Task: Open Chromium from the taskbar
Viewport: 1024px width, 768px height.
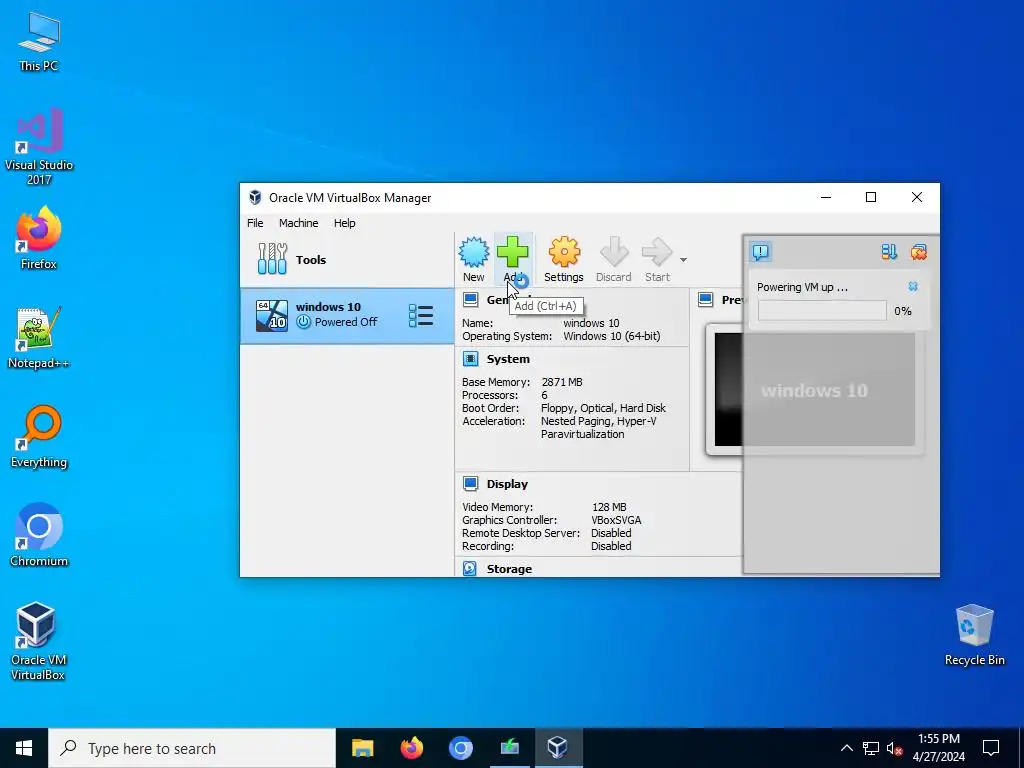Action: (460, 748)
